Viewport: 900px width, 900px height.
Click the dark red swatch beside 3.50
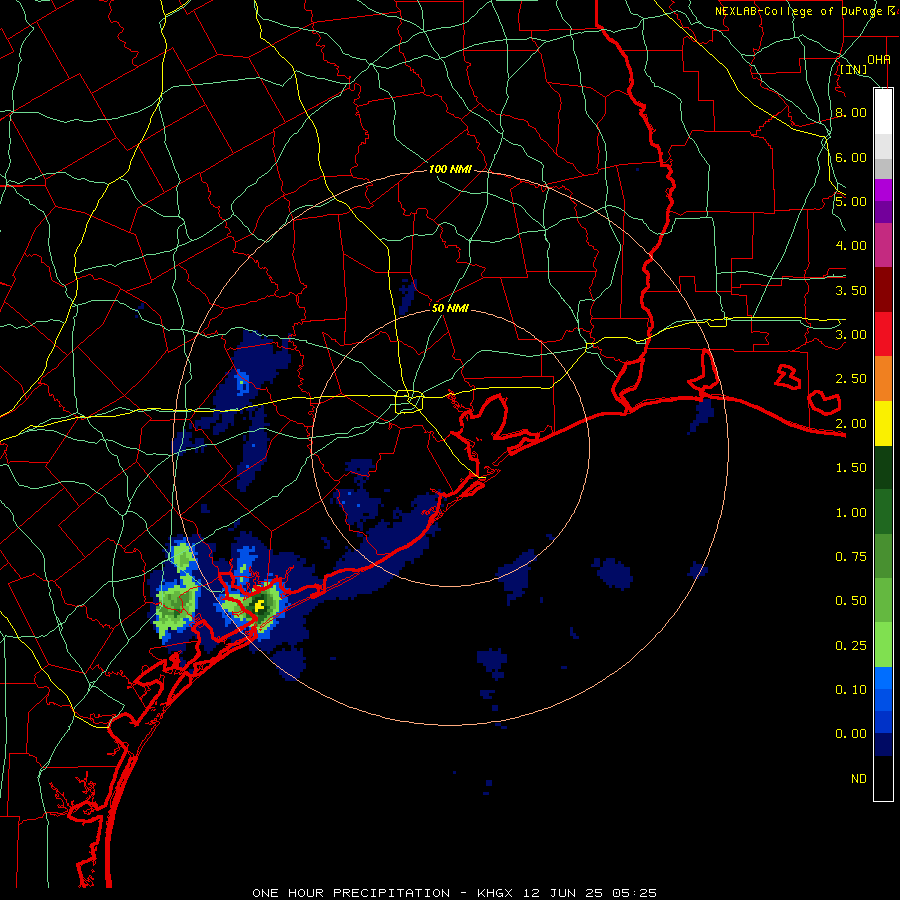[883, 290]
